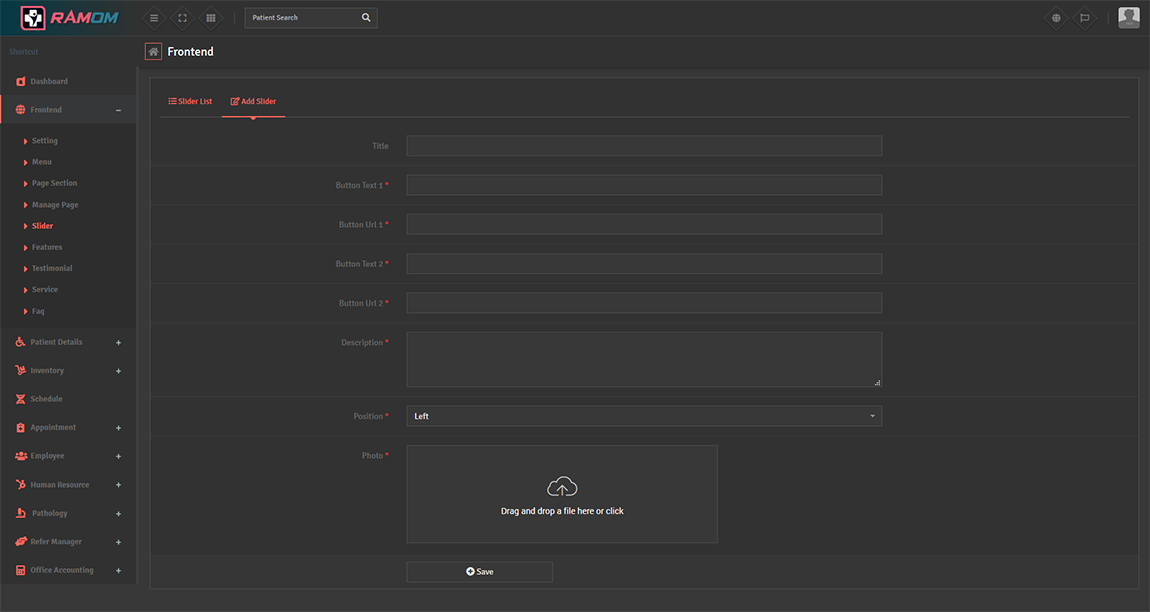Click the photo drag and drop upload area

[561, 494]
